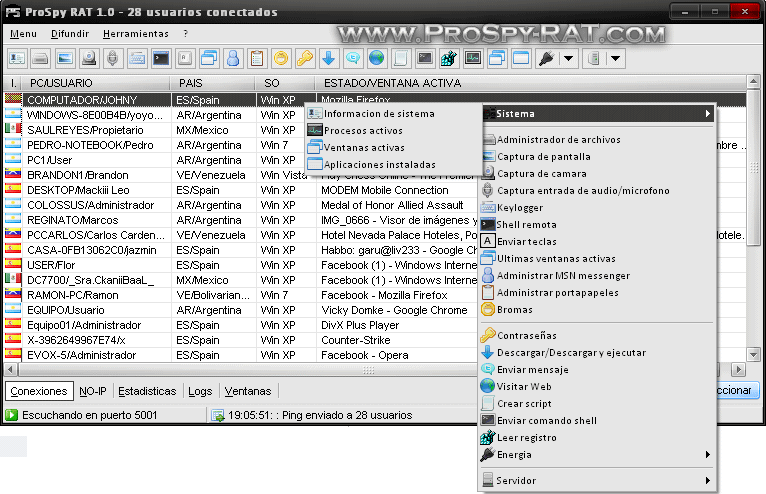Click the registry reader toolbar icon
Viewport: 766px width, 494px height.
click(x=449, y=59)
